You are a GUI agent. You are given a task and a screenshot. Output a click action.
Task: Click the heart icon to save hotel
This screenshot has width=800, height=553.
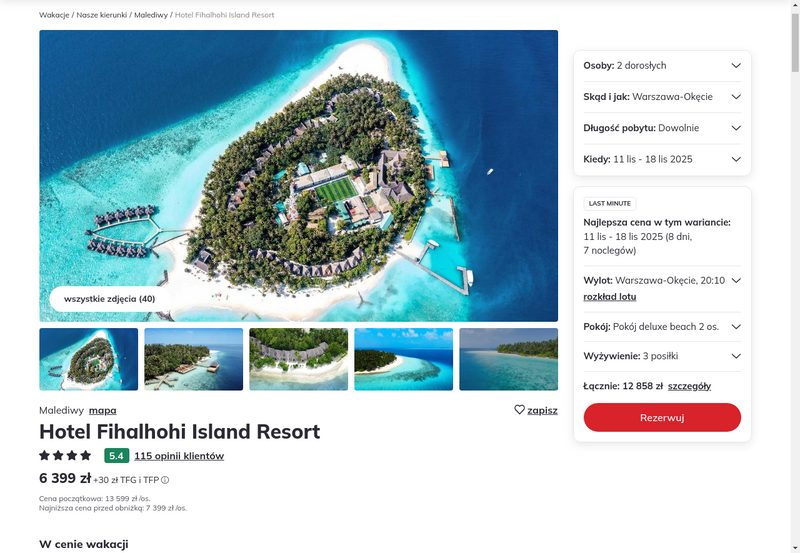pyautogui.click(x=519, y=410)
